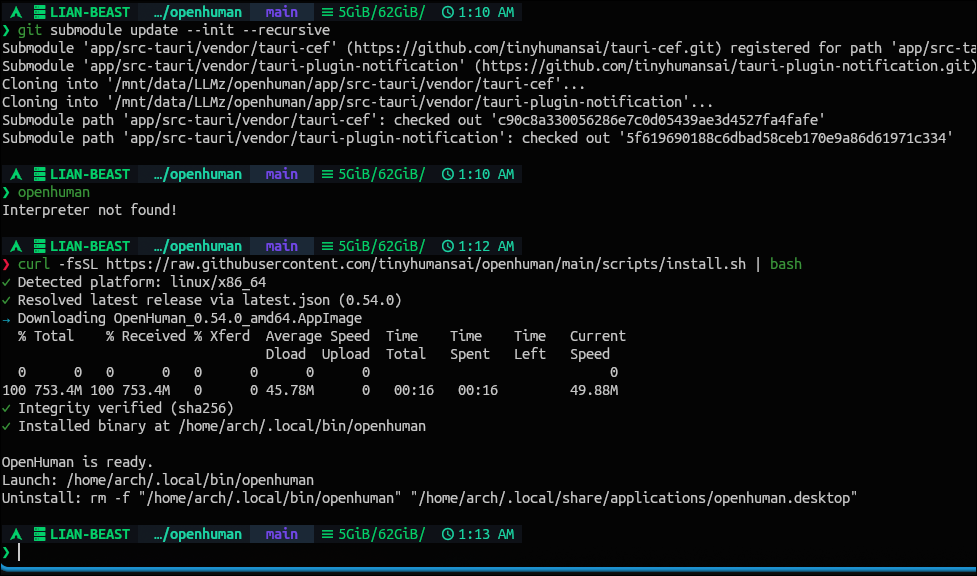Viewport: 977px width, 576px height.
Task: Click the green check before Integrity verified
Action: coord(6,408)
